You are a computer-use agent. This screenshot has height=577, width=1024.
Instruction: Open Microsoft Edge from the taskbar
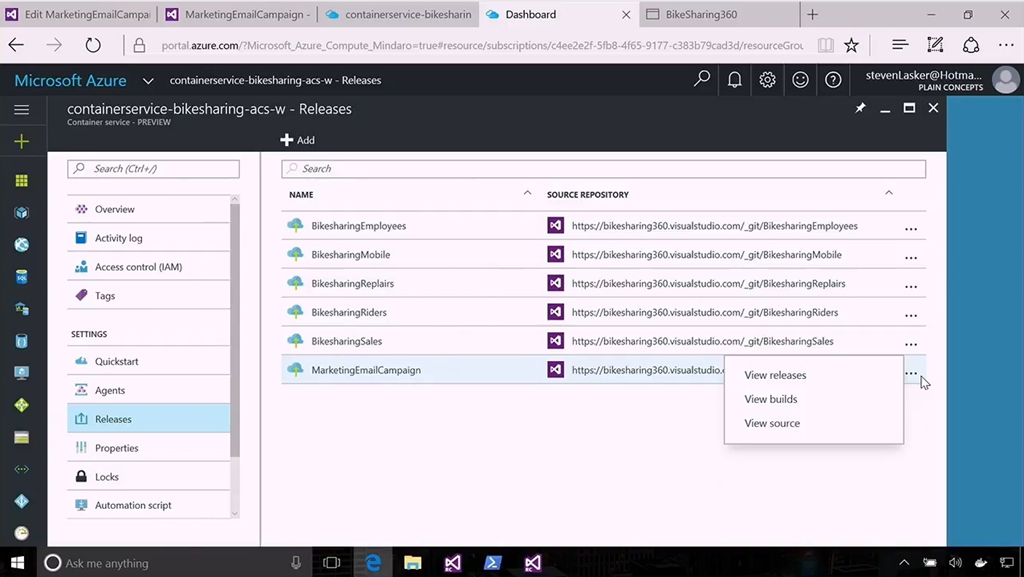pyautogui.click(x=373, y=563)
